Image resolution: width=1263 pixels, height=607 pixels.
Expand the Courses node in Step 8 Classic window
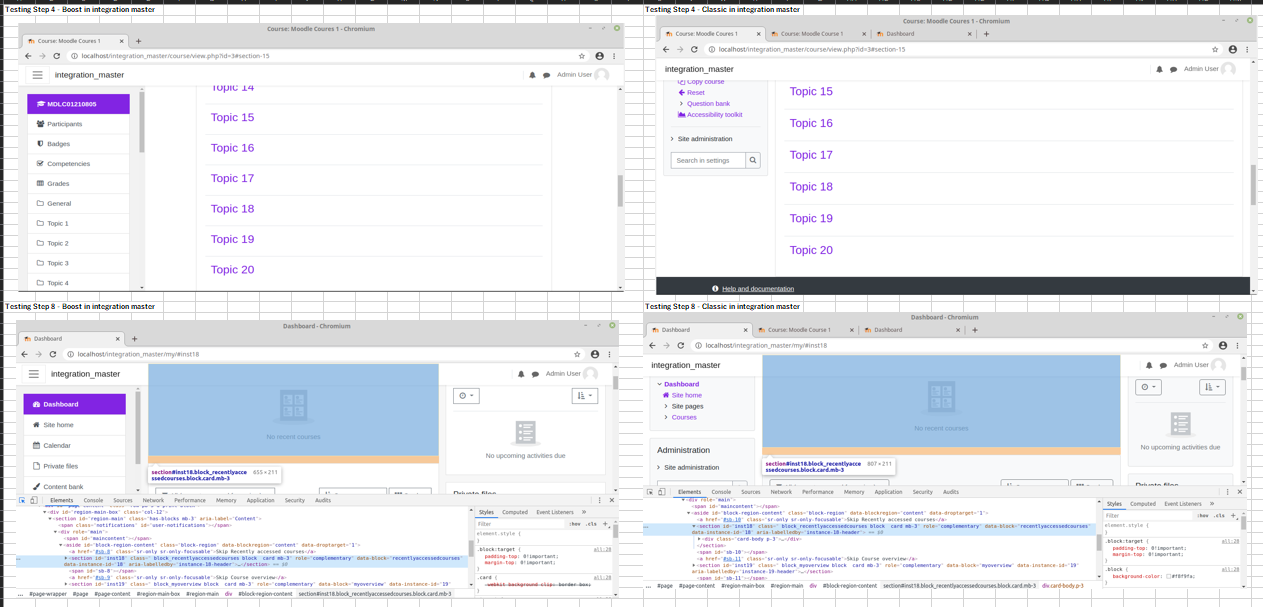667,417
